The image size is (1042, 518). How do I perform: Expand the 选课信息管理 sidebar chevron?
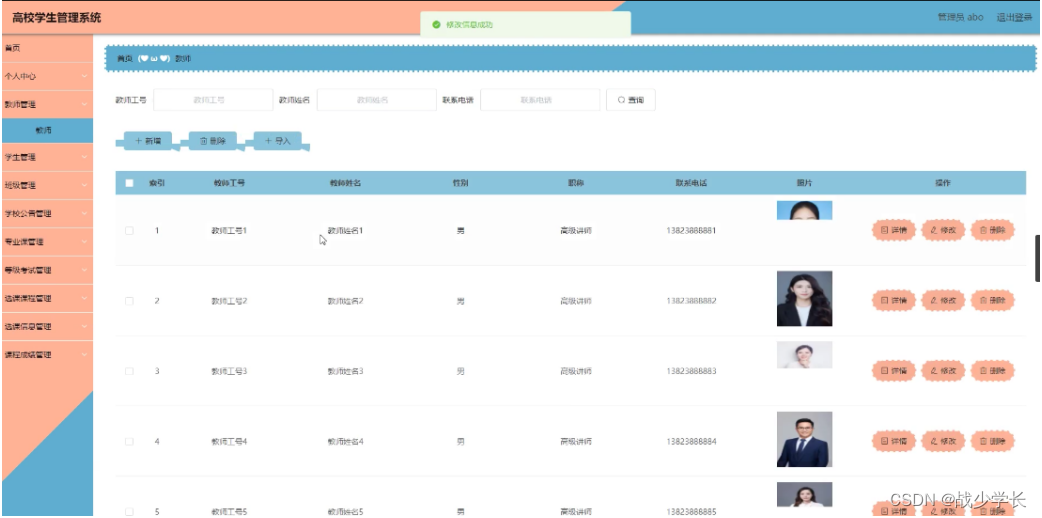84,327
